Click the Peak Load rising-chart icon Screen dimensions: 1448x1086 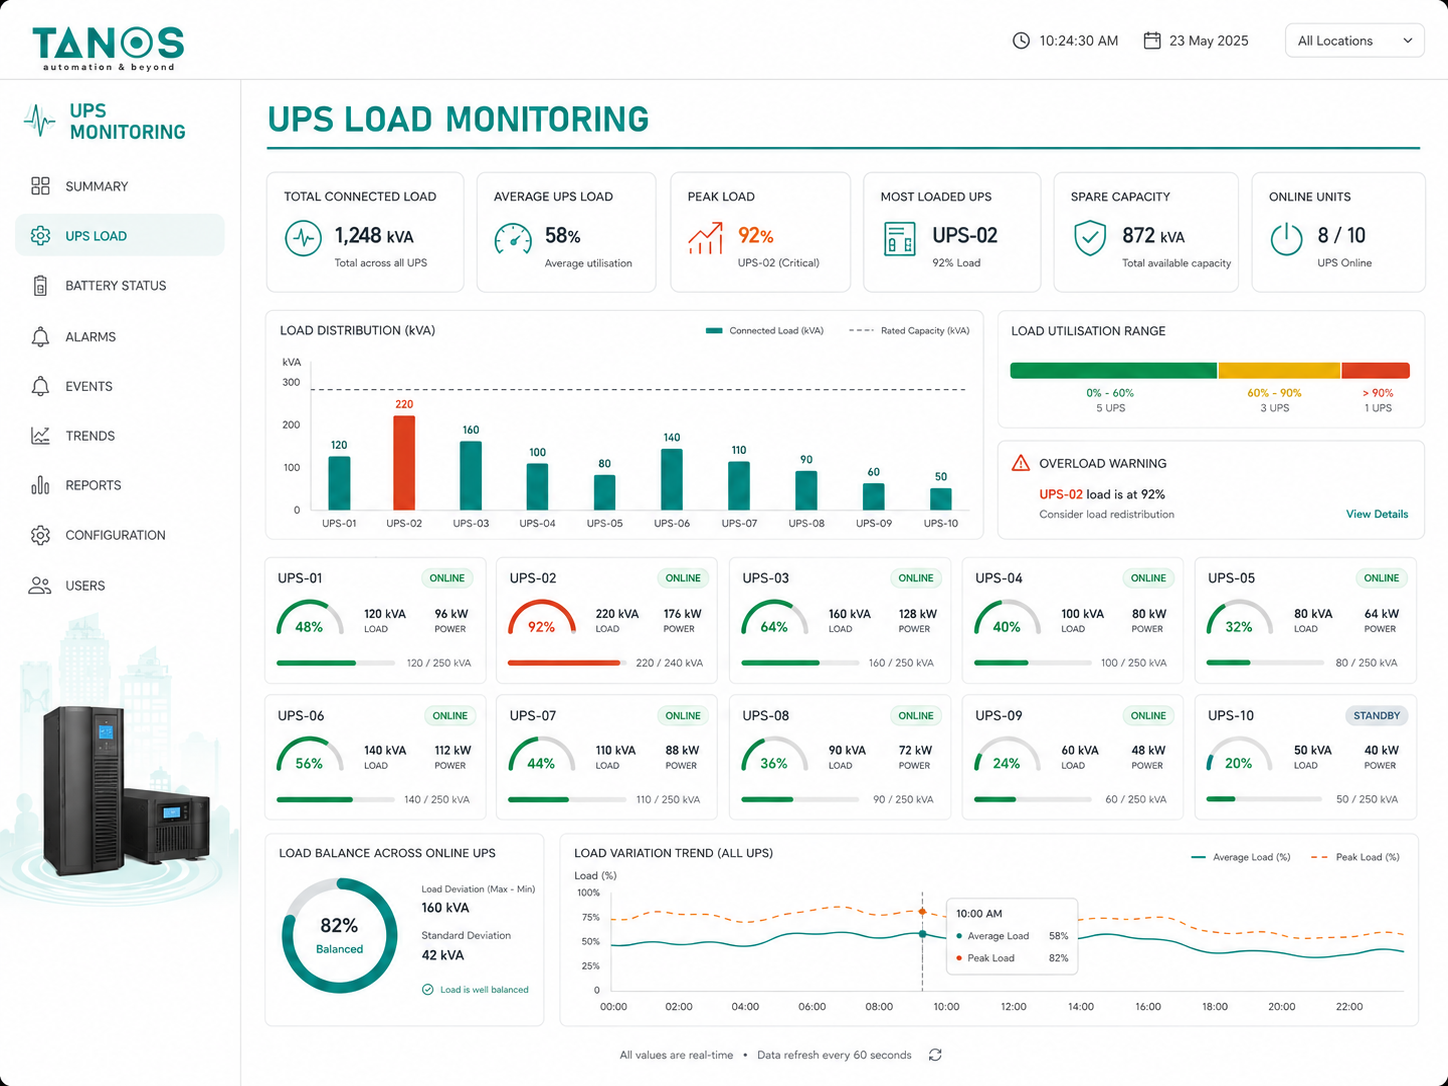[x=706, y=238]
